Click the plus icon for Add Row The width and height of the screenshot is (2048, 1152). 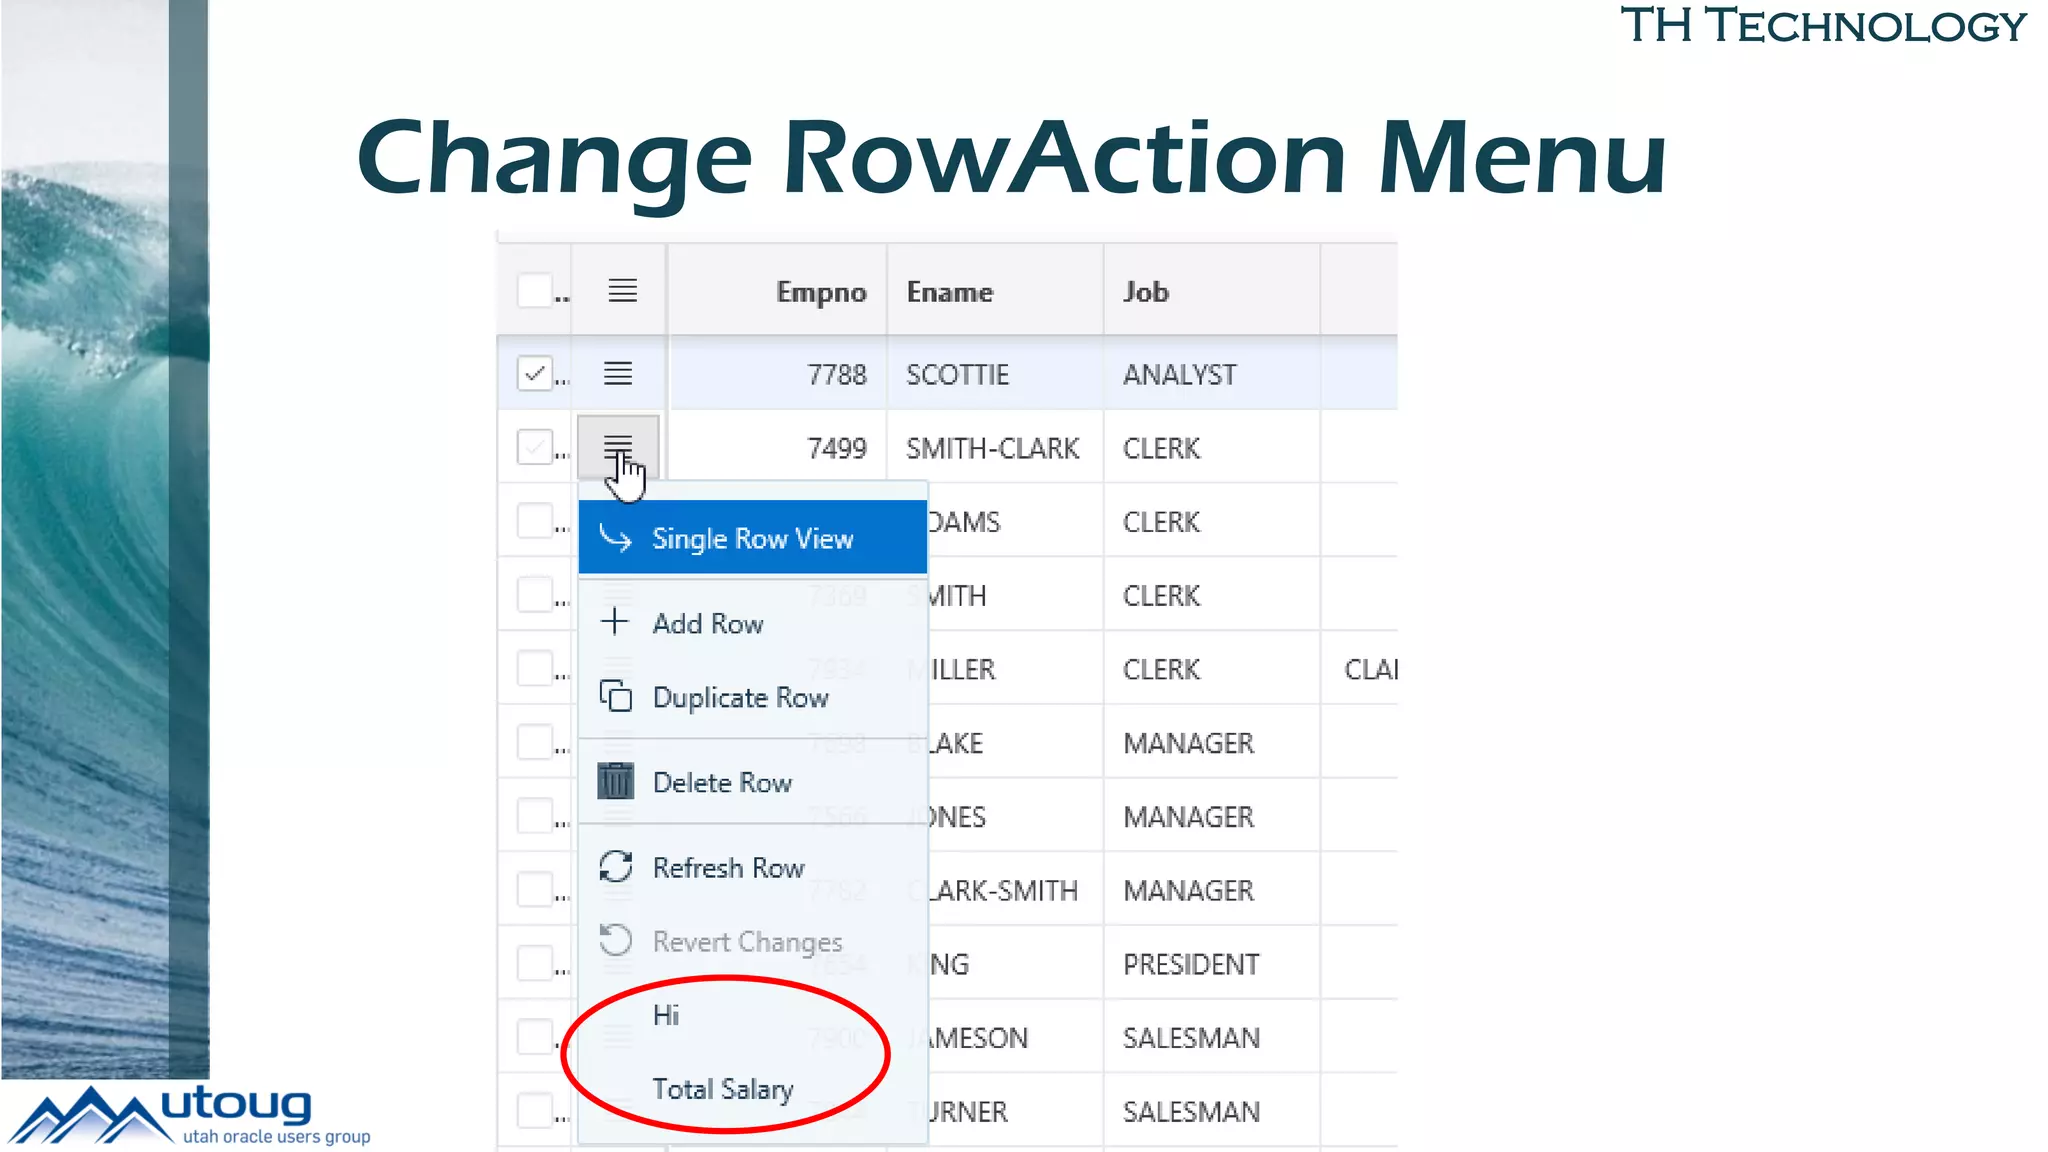615,622
